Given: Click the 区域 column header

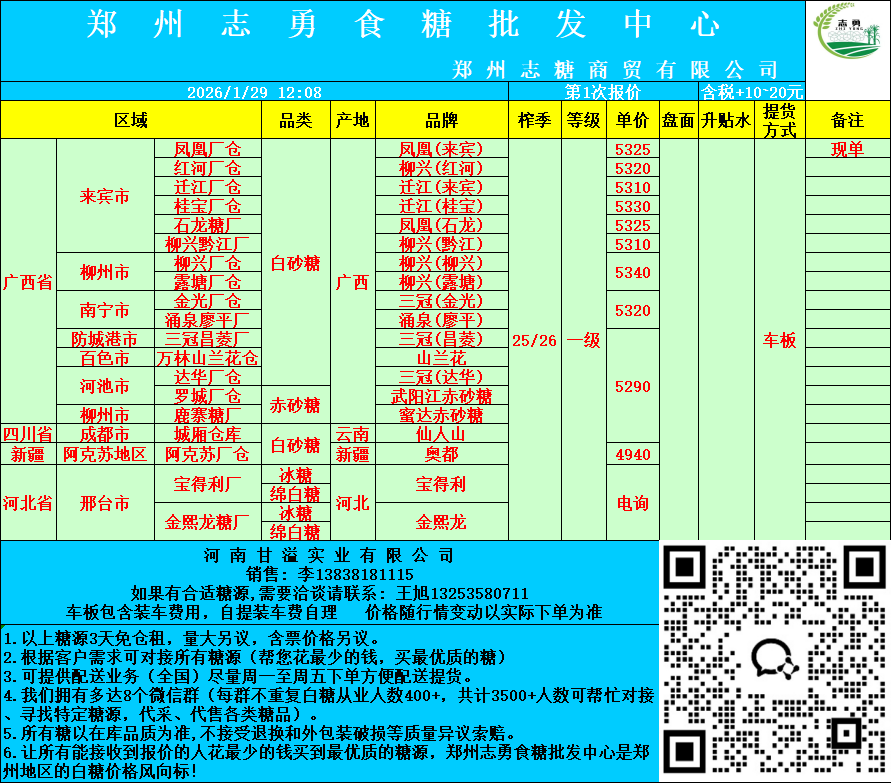Looking at the screenshot, I should coord(131,120).
